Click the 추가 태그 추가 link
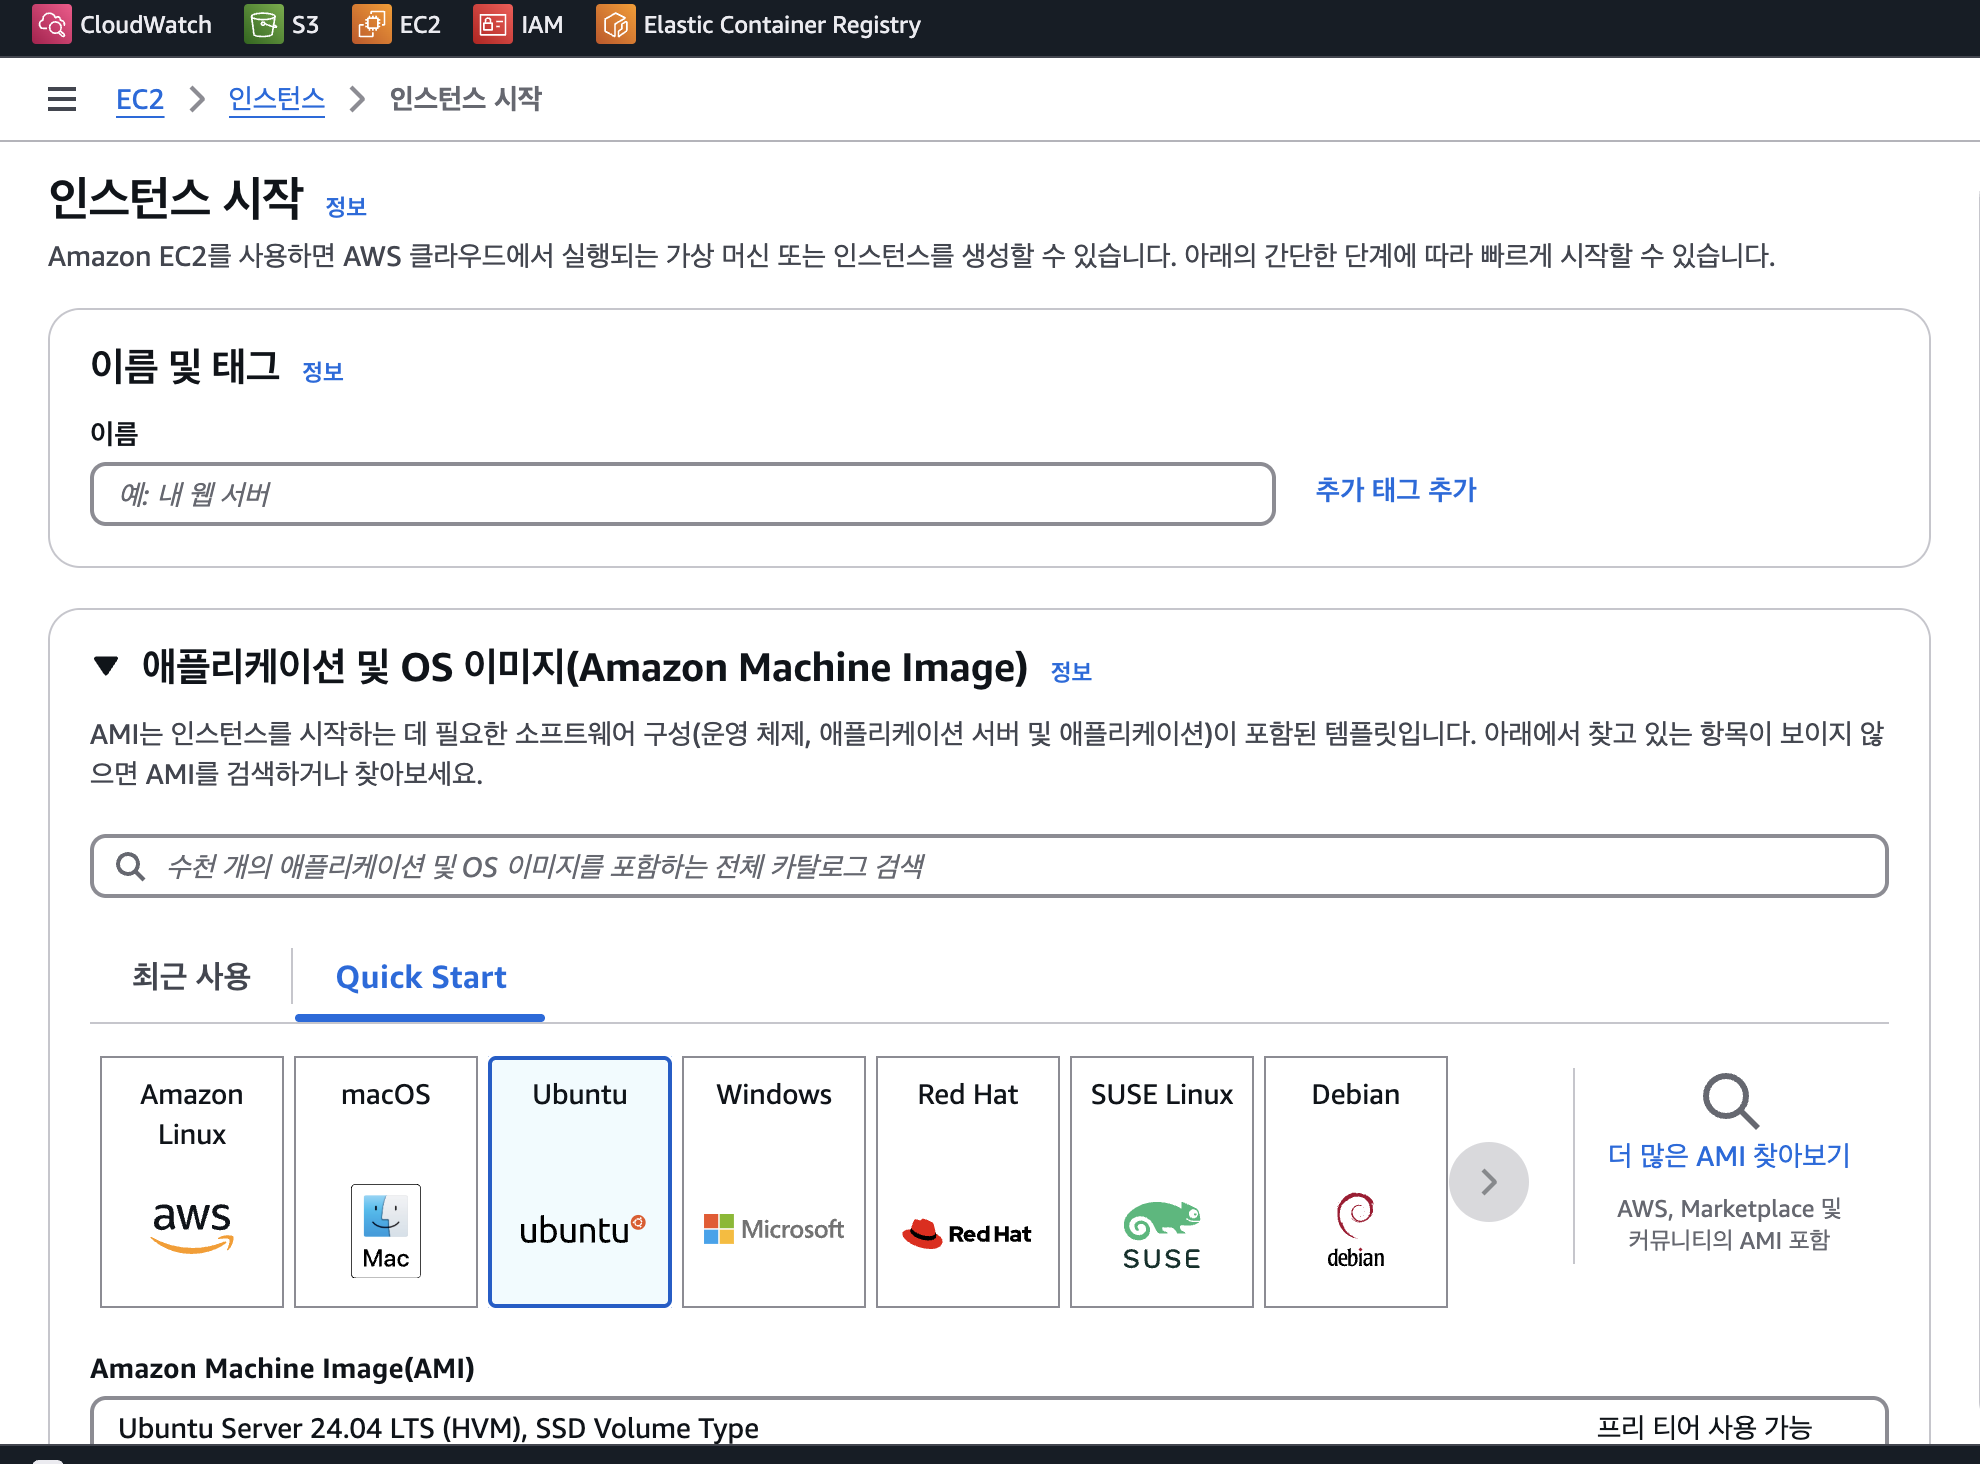Viewport: 1980px width, 1464px height. coord(1395,490)
